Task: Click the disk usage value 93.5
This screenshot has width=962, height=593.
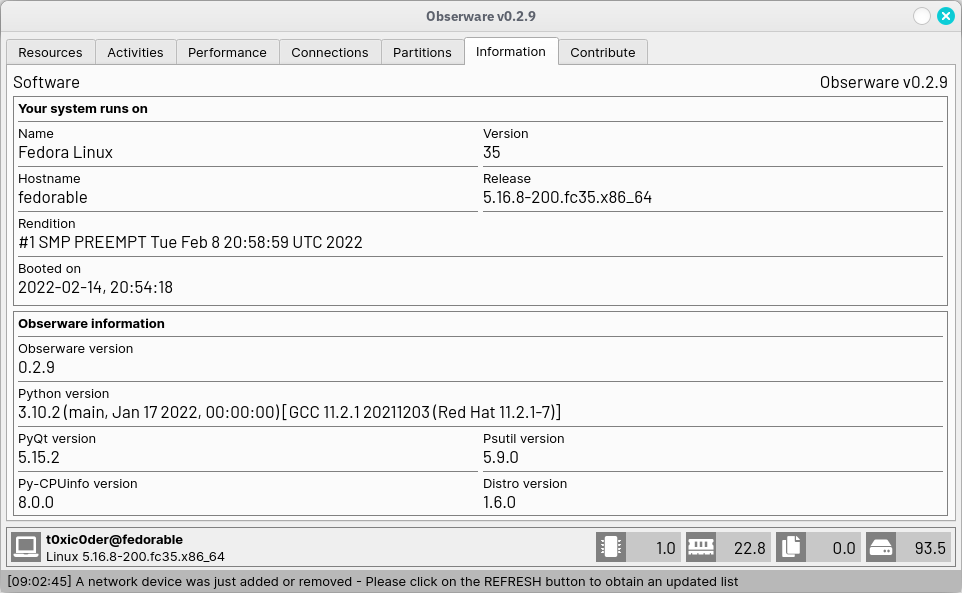Action: (x=930, y=548)
